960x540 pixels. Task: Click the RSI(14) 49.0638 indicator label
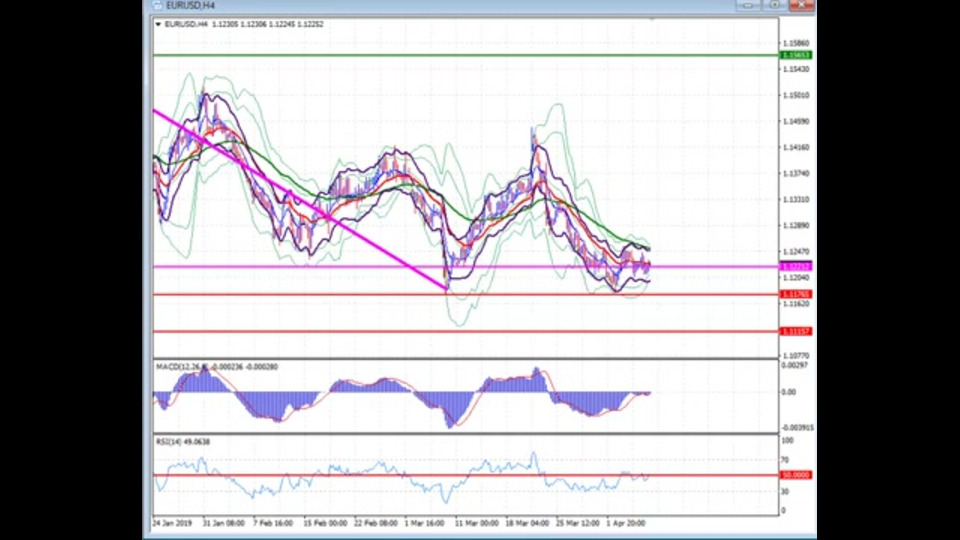pyautogui.click(x=182, y=441)
